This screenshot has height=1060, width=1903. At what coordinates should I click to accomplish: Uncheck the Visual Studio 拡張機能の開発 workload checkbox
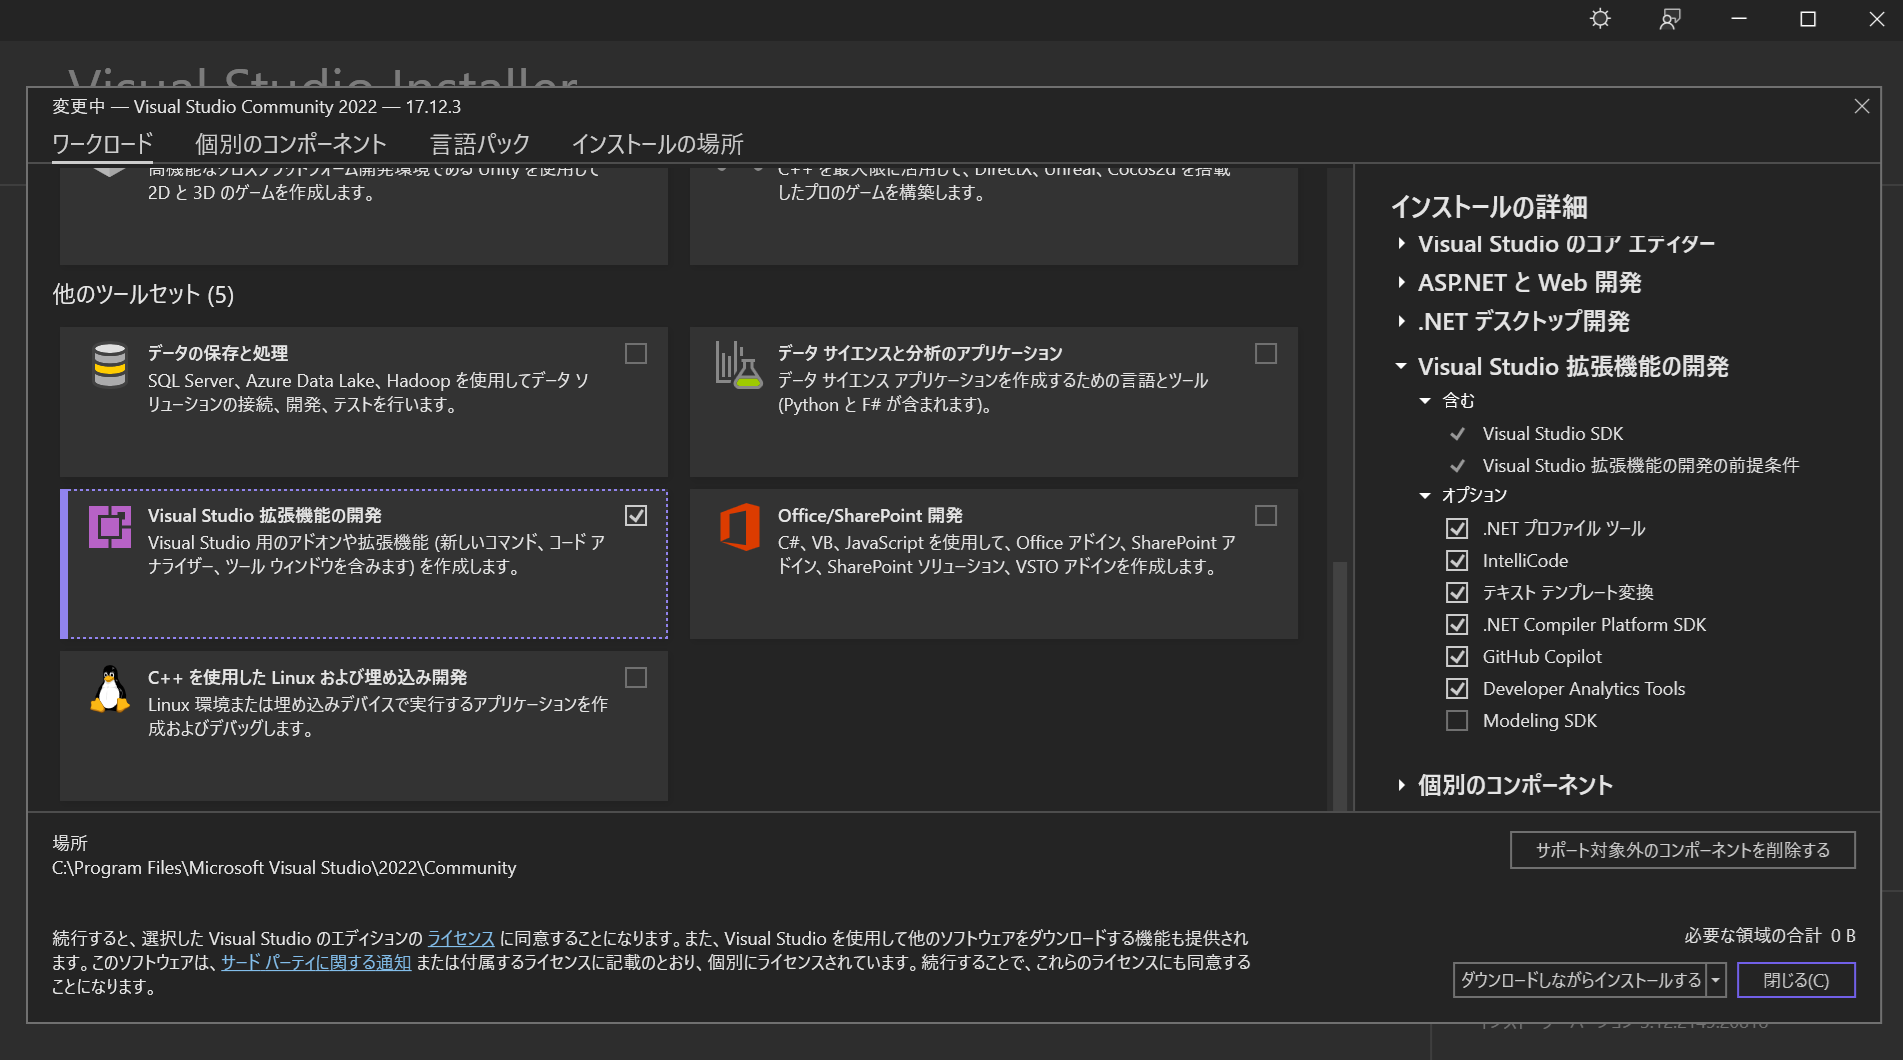point(636,516)
